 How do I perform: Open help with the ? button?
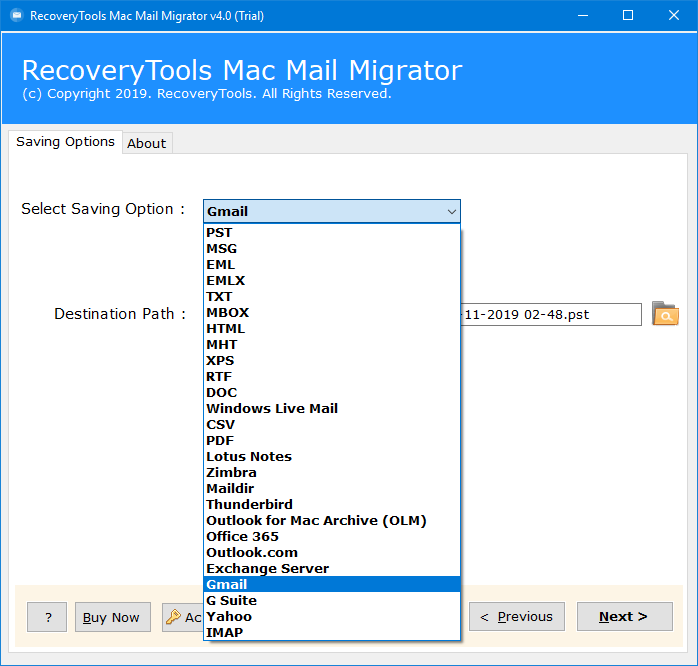pos(47,617)
